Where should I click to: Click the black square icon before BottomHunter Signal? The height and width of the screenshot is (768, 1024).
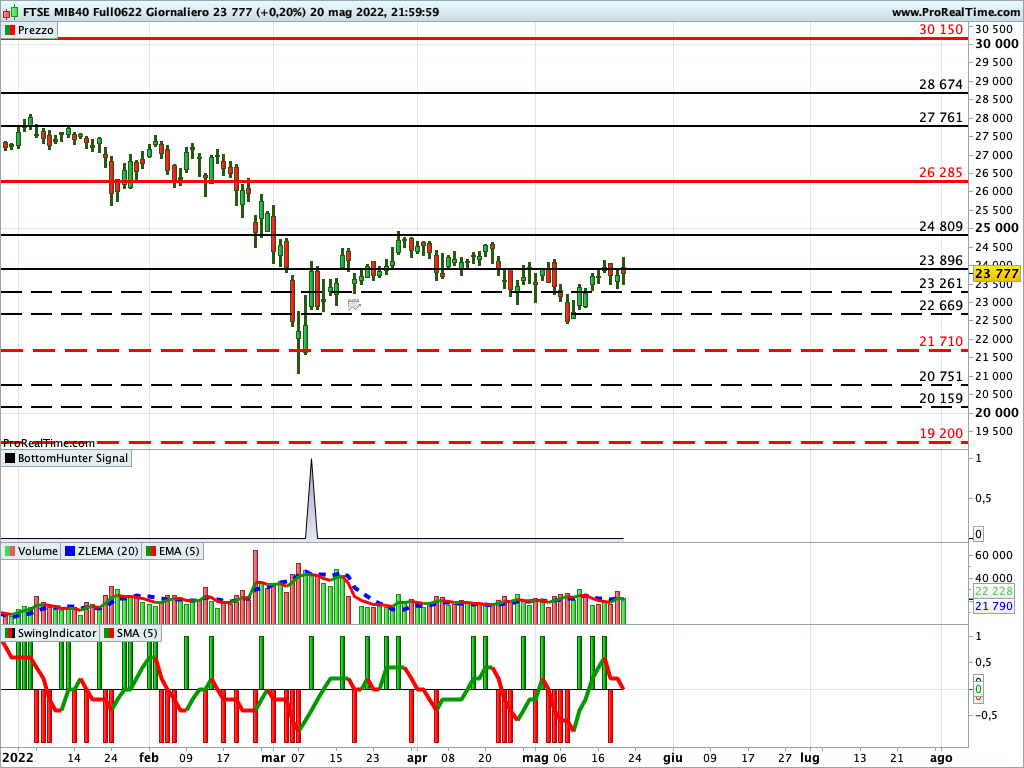click(9, 458)
